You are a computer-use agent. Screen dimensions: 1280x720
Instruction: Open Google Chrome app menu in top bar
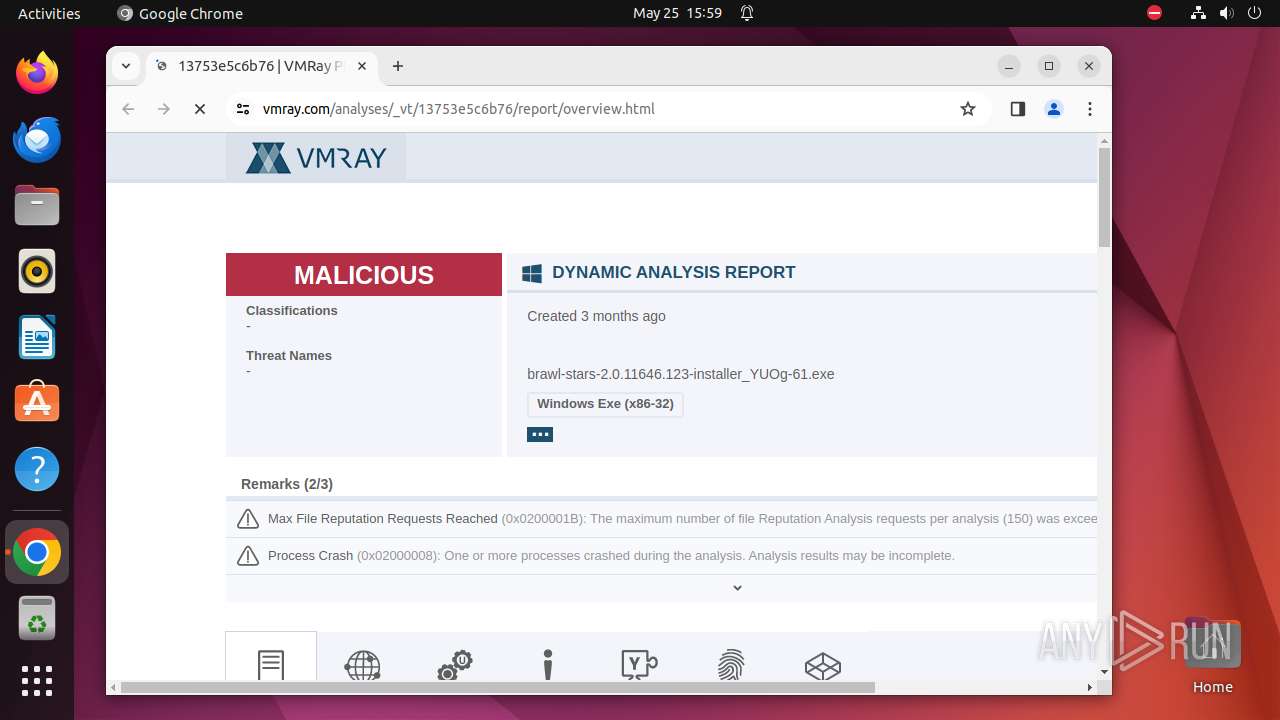tap(180, 13)
